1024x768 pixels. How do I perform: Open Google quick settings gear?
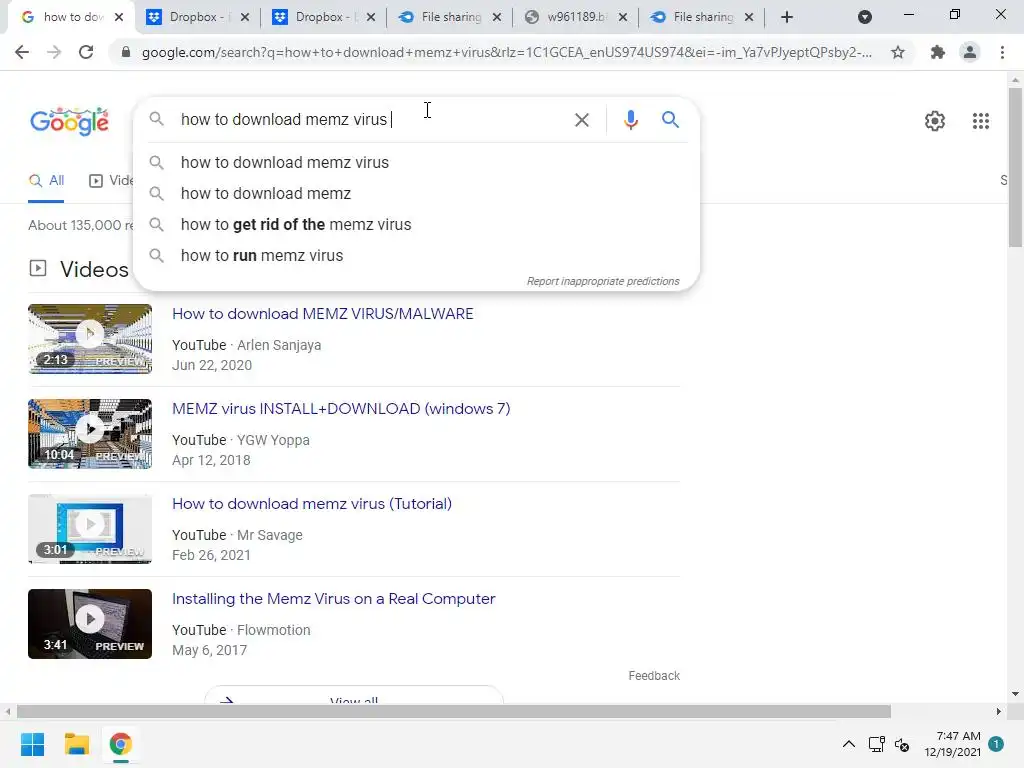click(935, 121)
